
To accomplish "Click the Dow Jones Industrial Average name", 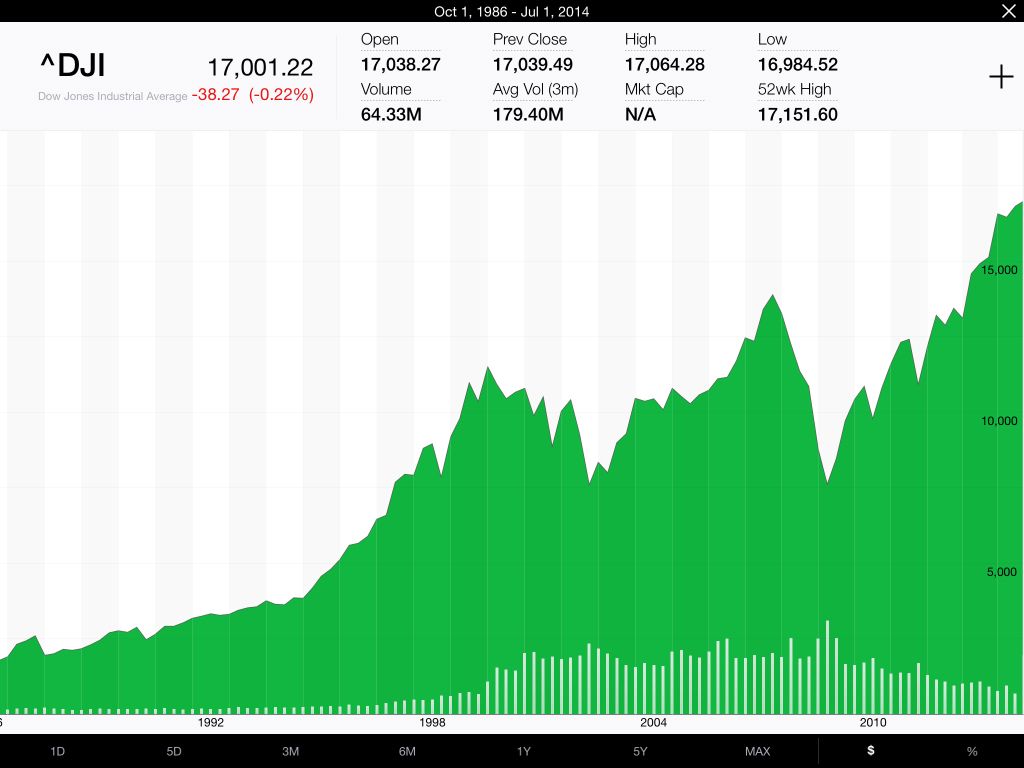I will tap(112, 96).
